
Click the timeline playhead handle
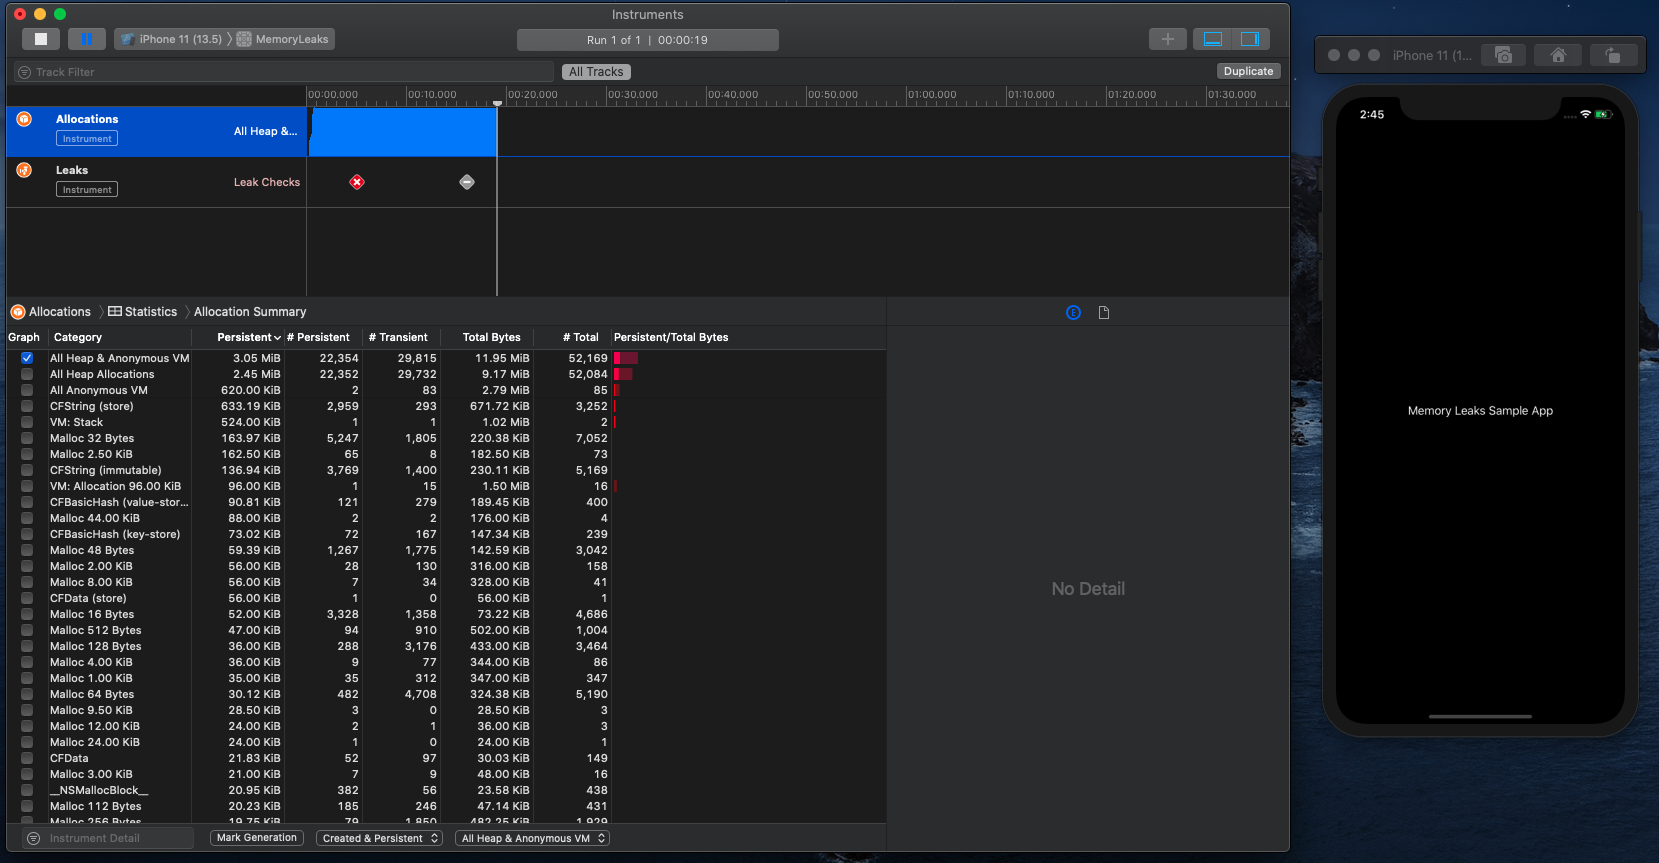497,102
